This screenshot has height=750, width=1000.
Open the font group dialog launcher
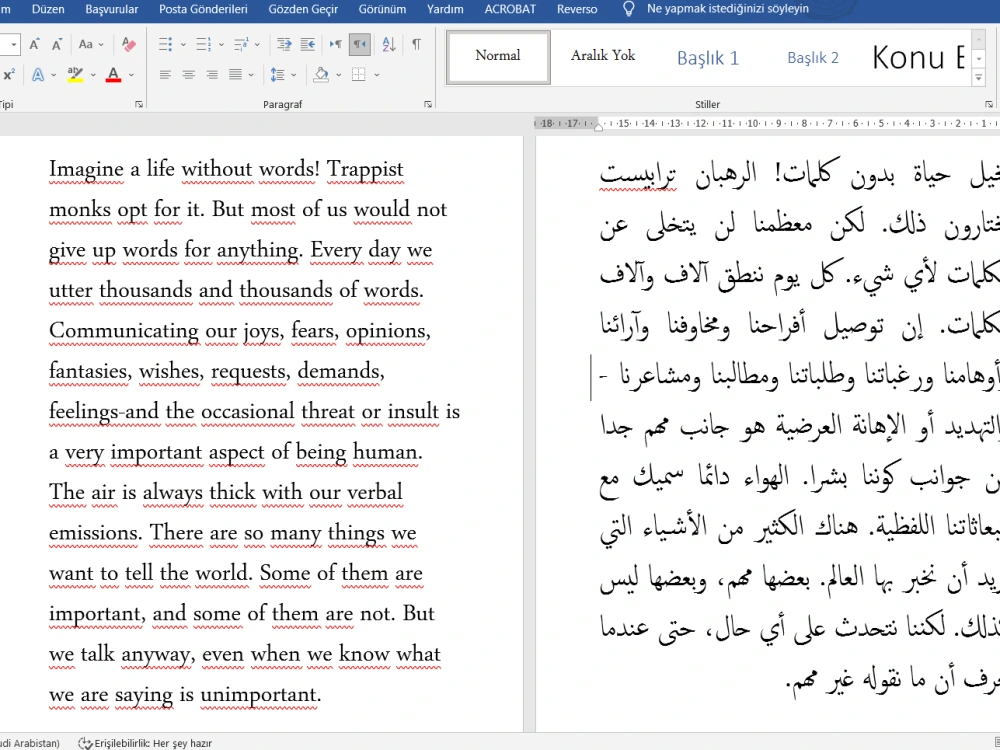click(139, 104)
